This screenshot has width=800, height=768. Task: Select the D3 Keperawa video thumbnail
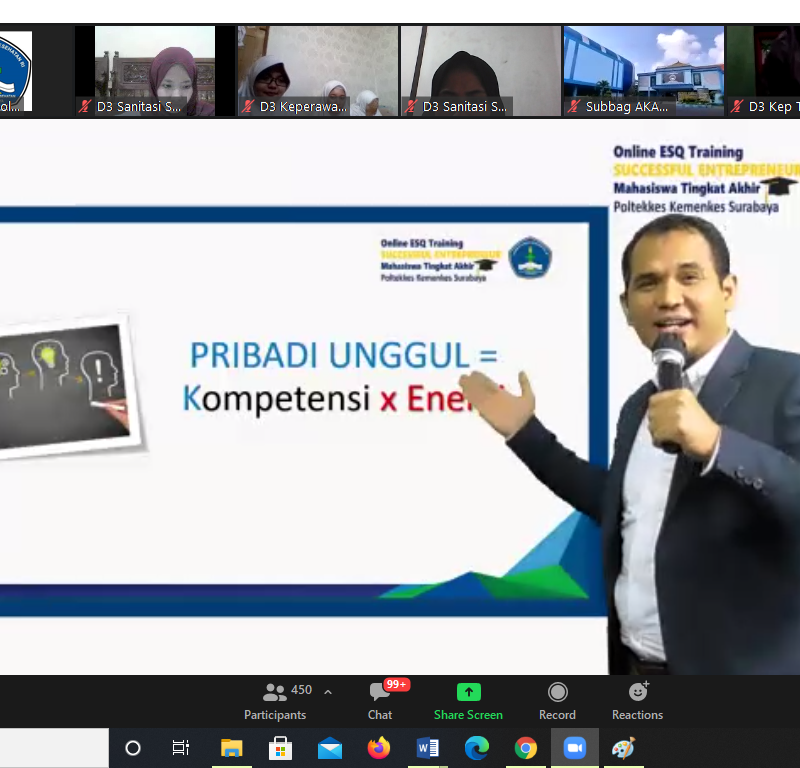pos(318,70)
